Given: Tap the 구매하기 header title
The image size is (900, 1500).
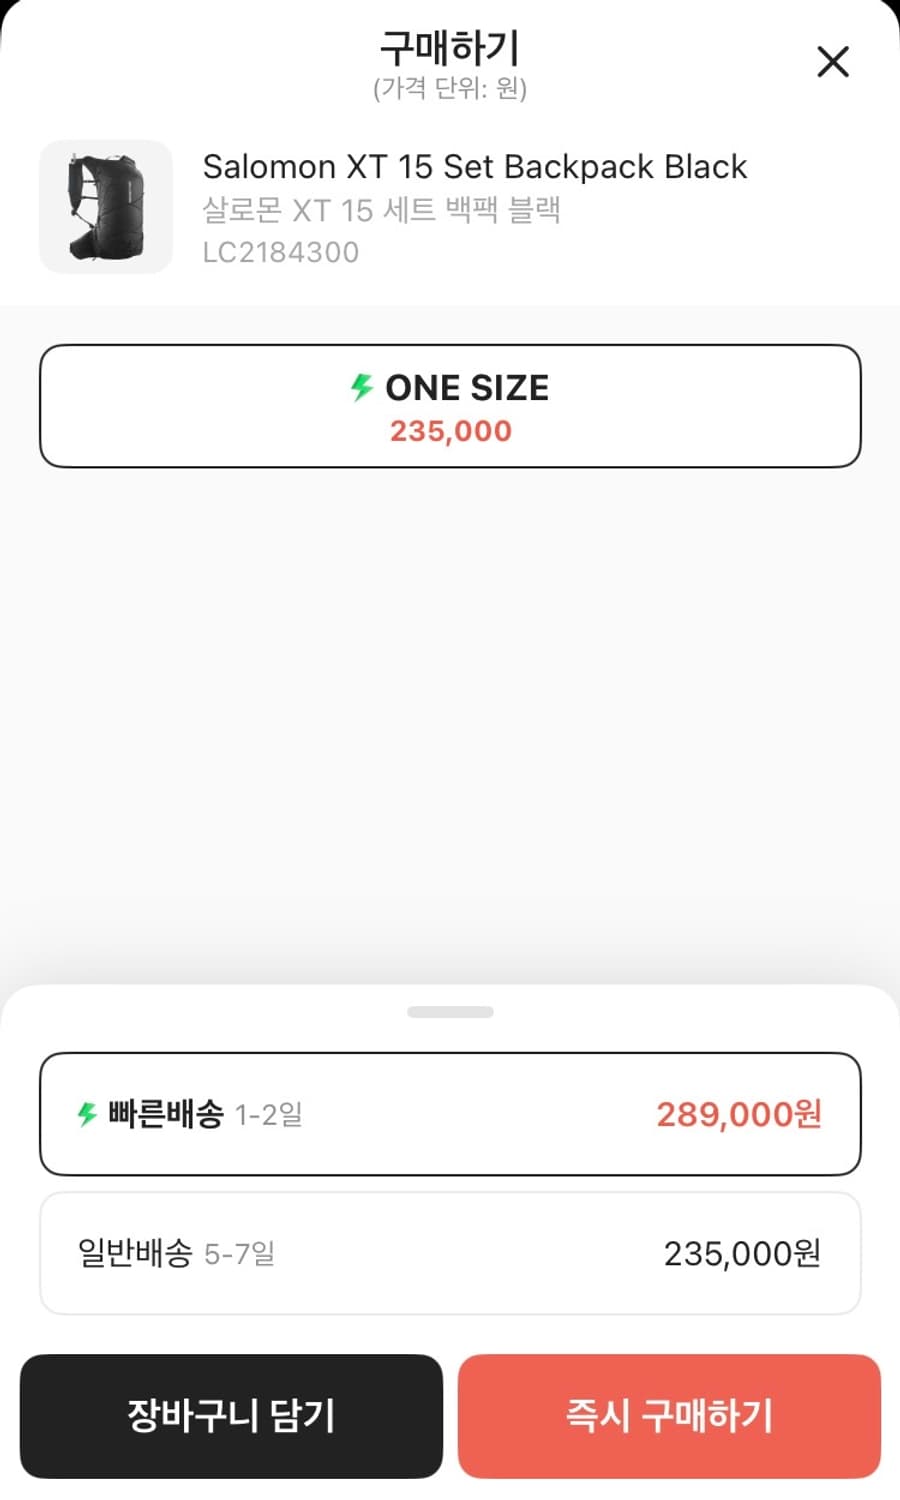Looking at the screenshot, I should tap(450, 47).
